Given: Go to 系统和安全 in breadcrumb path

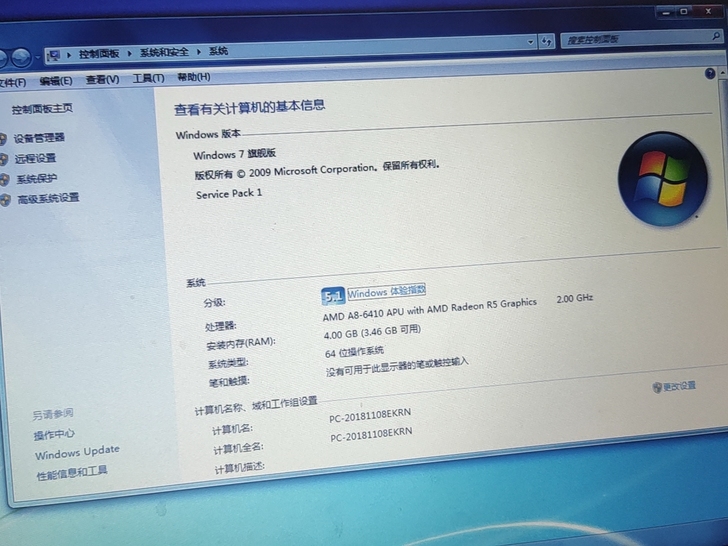Looking at the screenshot, I should (x=164, y=52).
